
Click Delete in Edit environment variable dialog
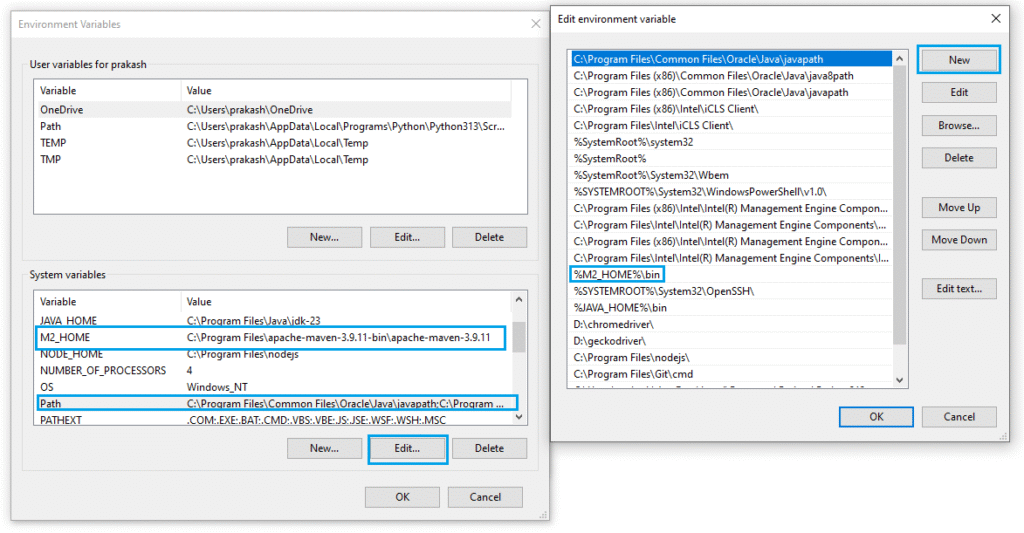point(959,157)
